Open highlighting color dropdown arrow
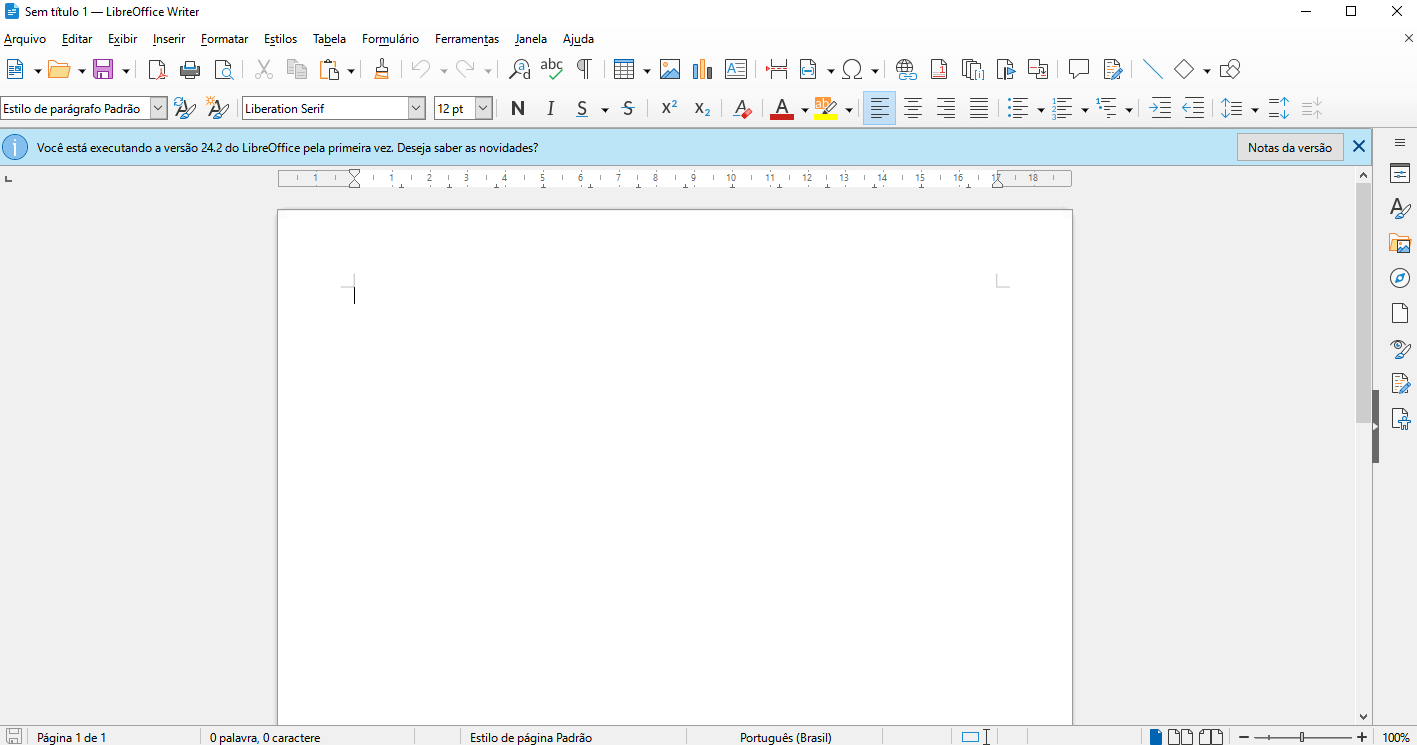The image size is (1417, 745). pyautogui.click(x=849, y=109)
